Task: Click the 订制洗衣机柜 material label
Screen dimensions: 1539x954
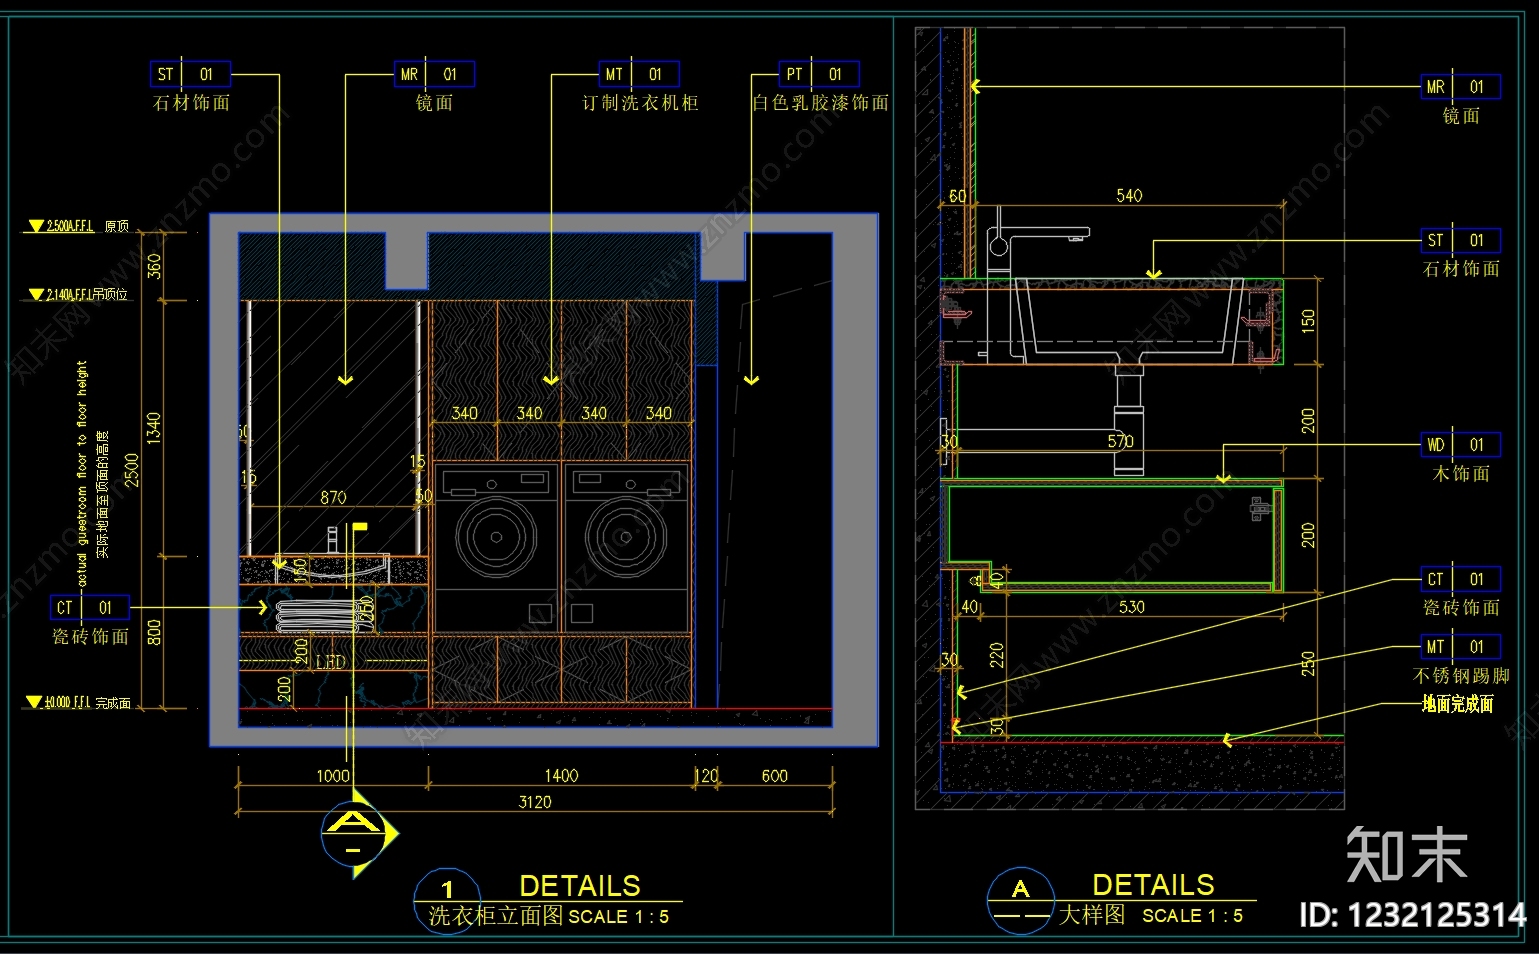Action: pos(640,103)
